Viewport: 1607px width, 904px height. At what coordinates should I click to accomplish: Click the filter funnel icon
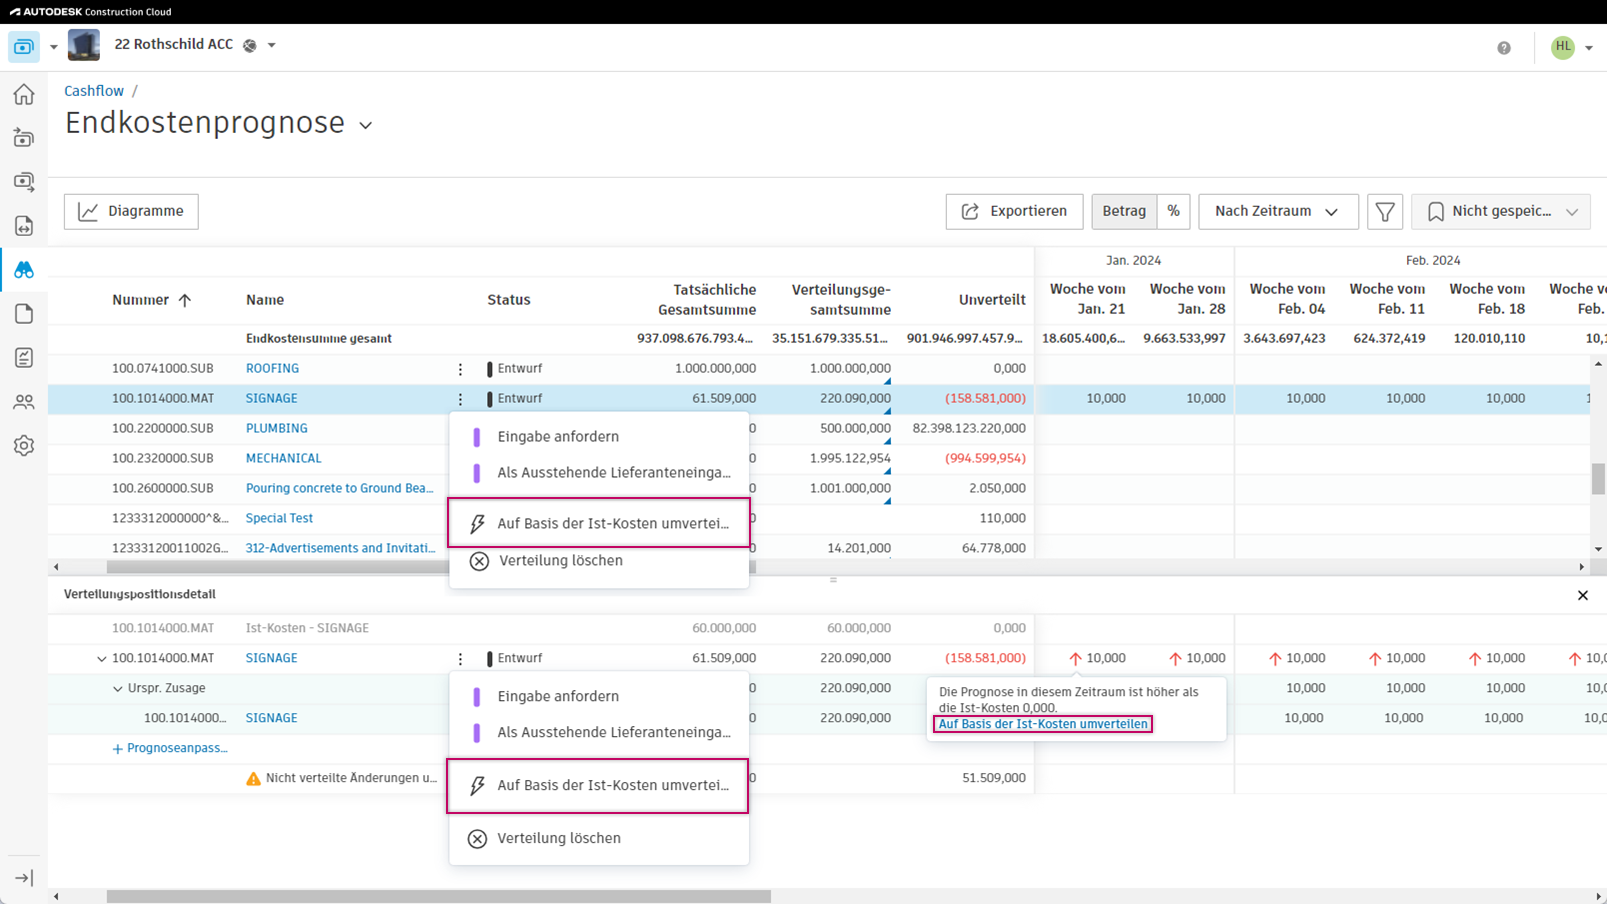[x=1385, y=211]
